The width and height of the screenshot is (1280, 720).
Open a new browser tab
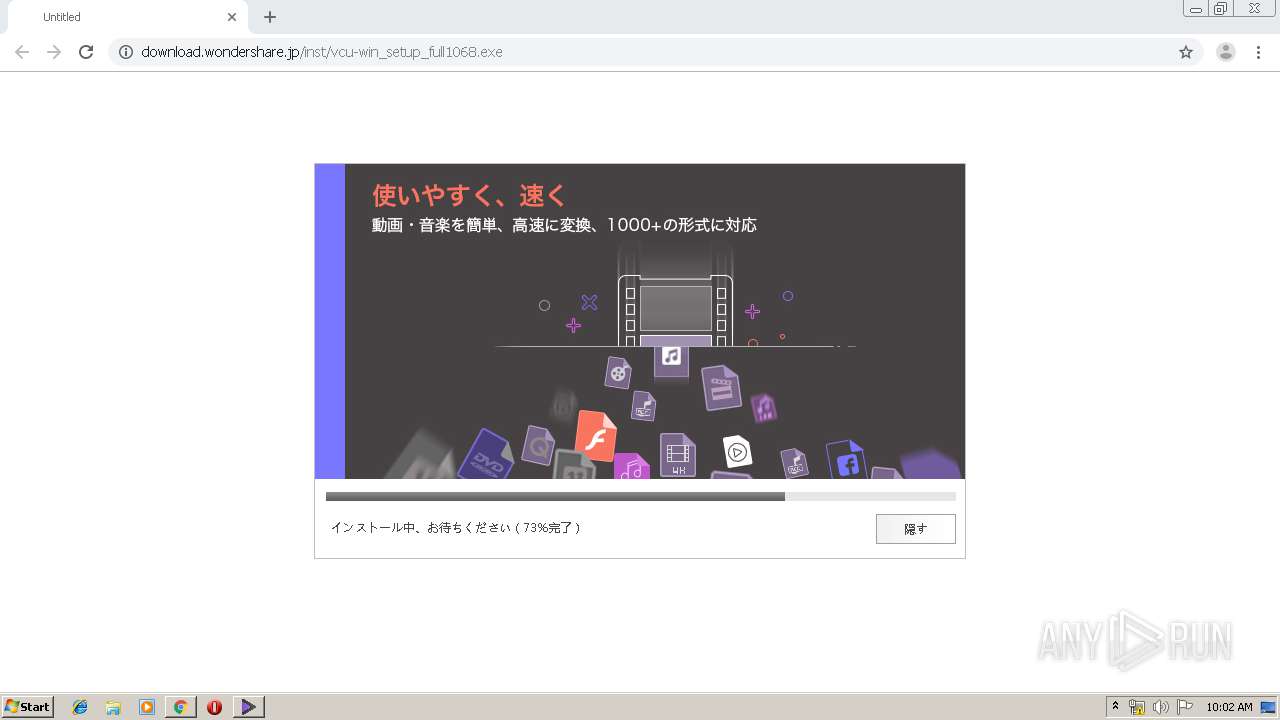pos(270,17)
